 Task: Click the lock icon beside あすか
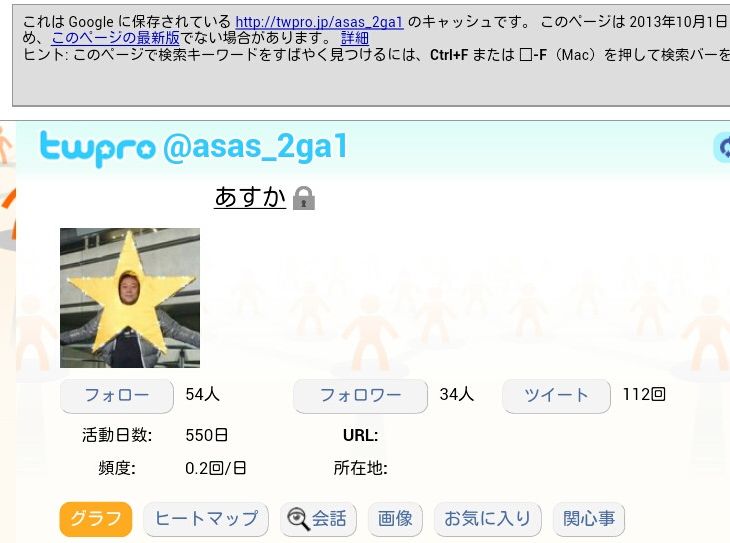304,198
